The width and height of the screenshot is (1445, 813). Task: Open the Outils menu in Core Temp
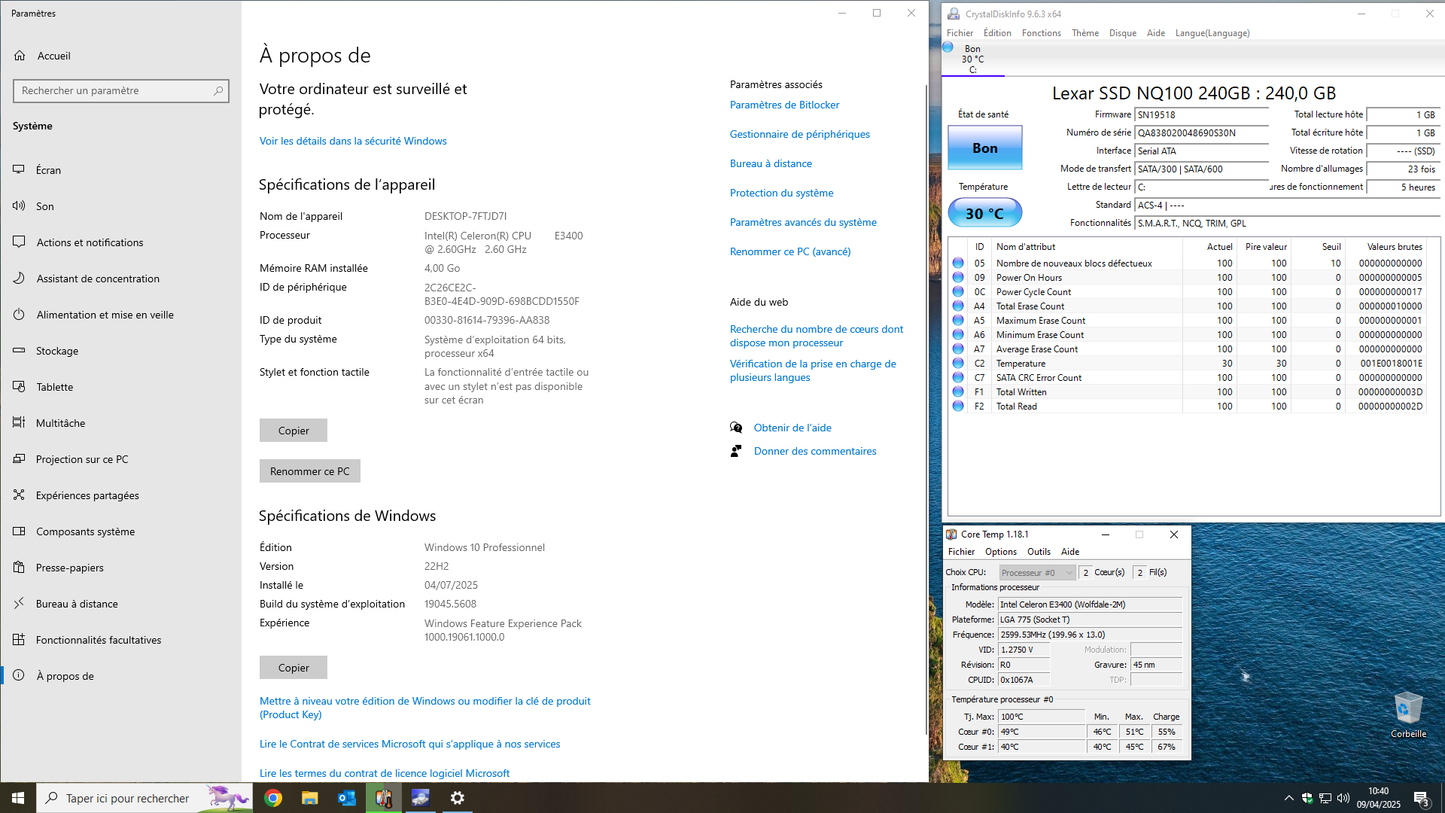1038,552
